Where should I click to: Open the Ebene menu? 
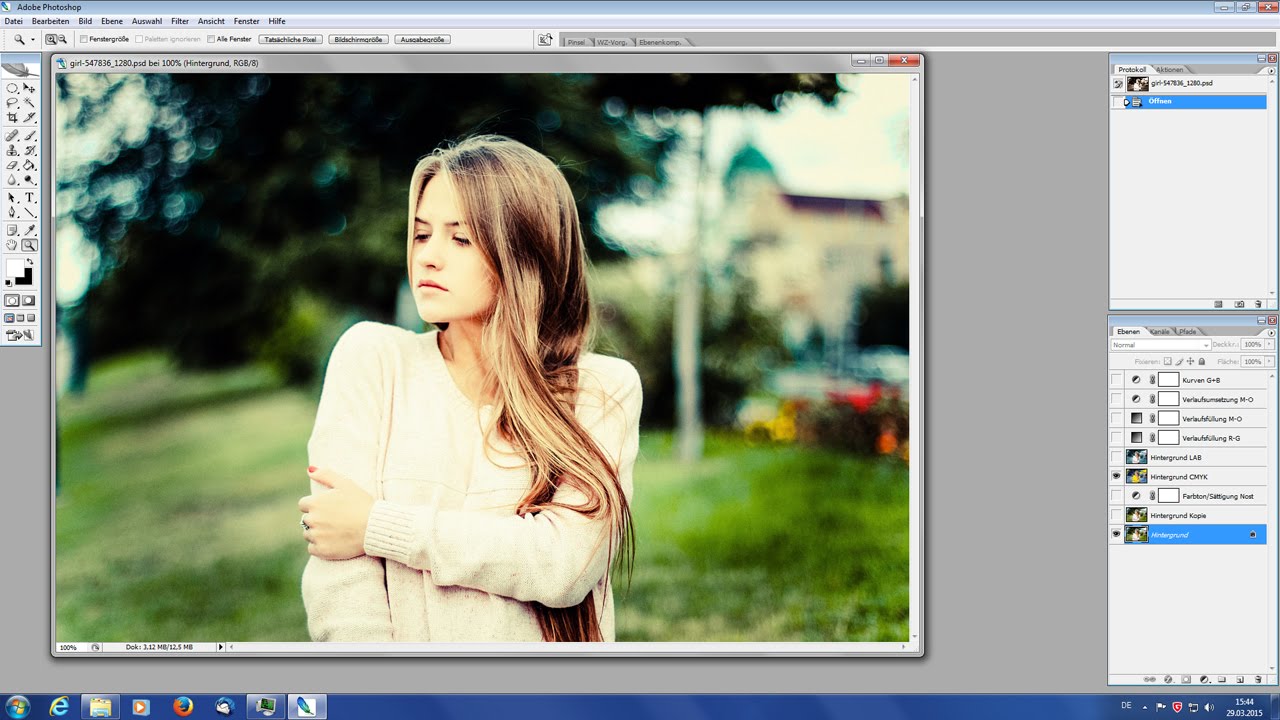click(112, 21)
